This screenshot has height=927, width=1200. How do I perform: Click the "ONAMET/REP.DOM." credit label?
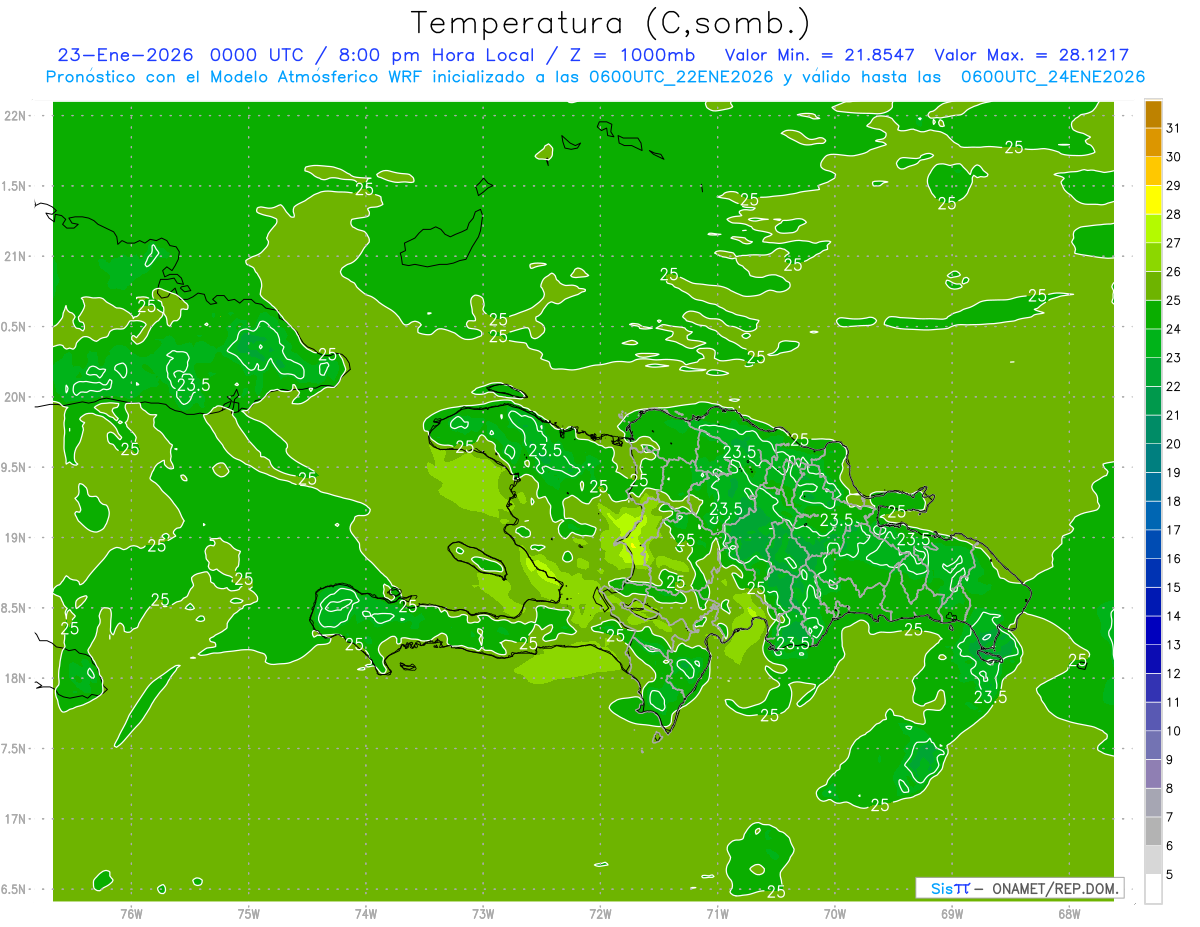click(x=1054, y=888)
